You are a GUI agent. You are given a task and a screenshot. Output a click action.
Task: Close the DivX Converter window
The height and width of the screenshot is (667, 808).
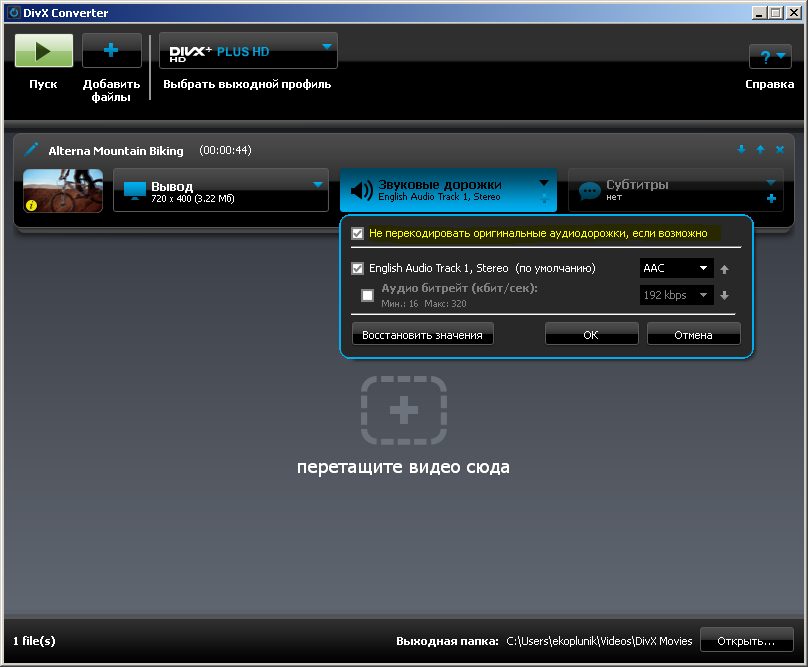click(x=794, y=13)
